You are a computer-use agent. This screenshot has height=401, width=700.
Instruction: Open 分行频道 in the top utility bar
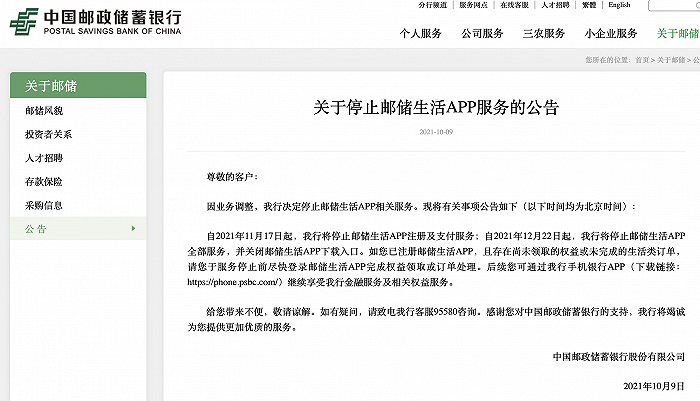click(434, 5)
